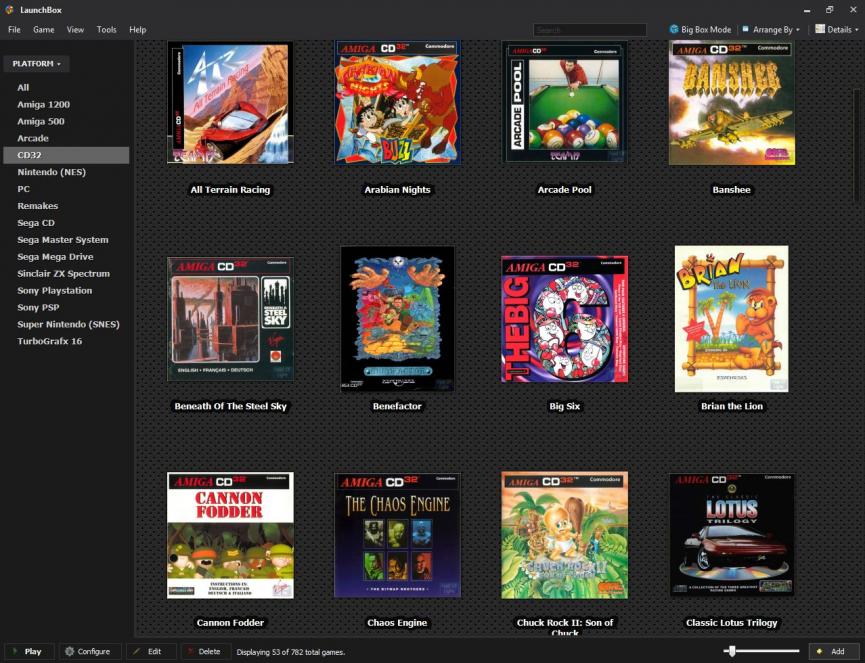Image resolution: width=865 pixels, height=663 pixels.
Task: Switch to Big Box Mode
Action: [x=700, y=30]
